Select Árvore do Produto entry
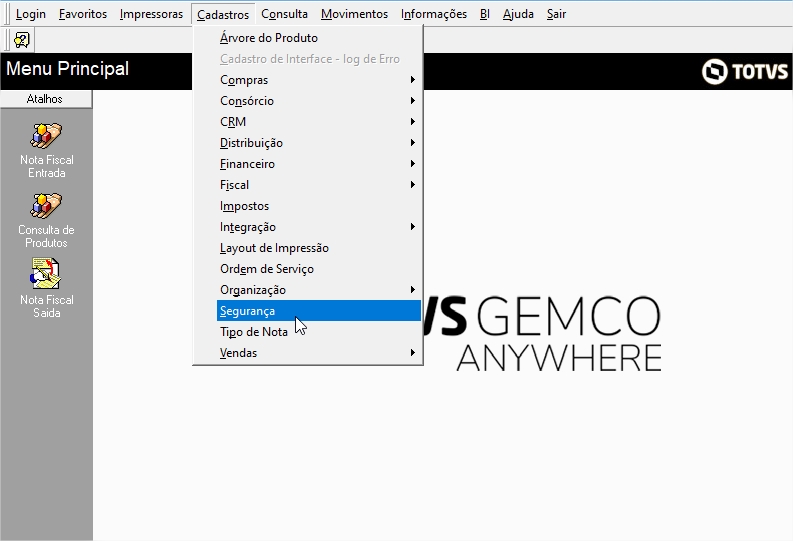 (319, 38)
